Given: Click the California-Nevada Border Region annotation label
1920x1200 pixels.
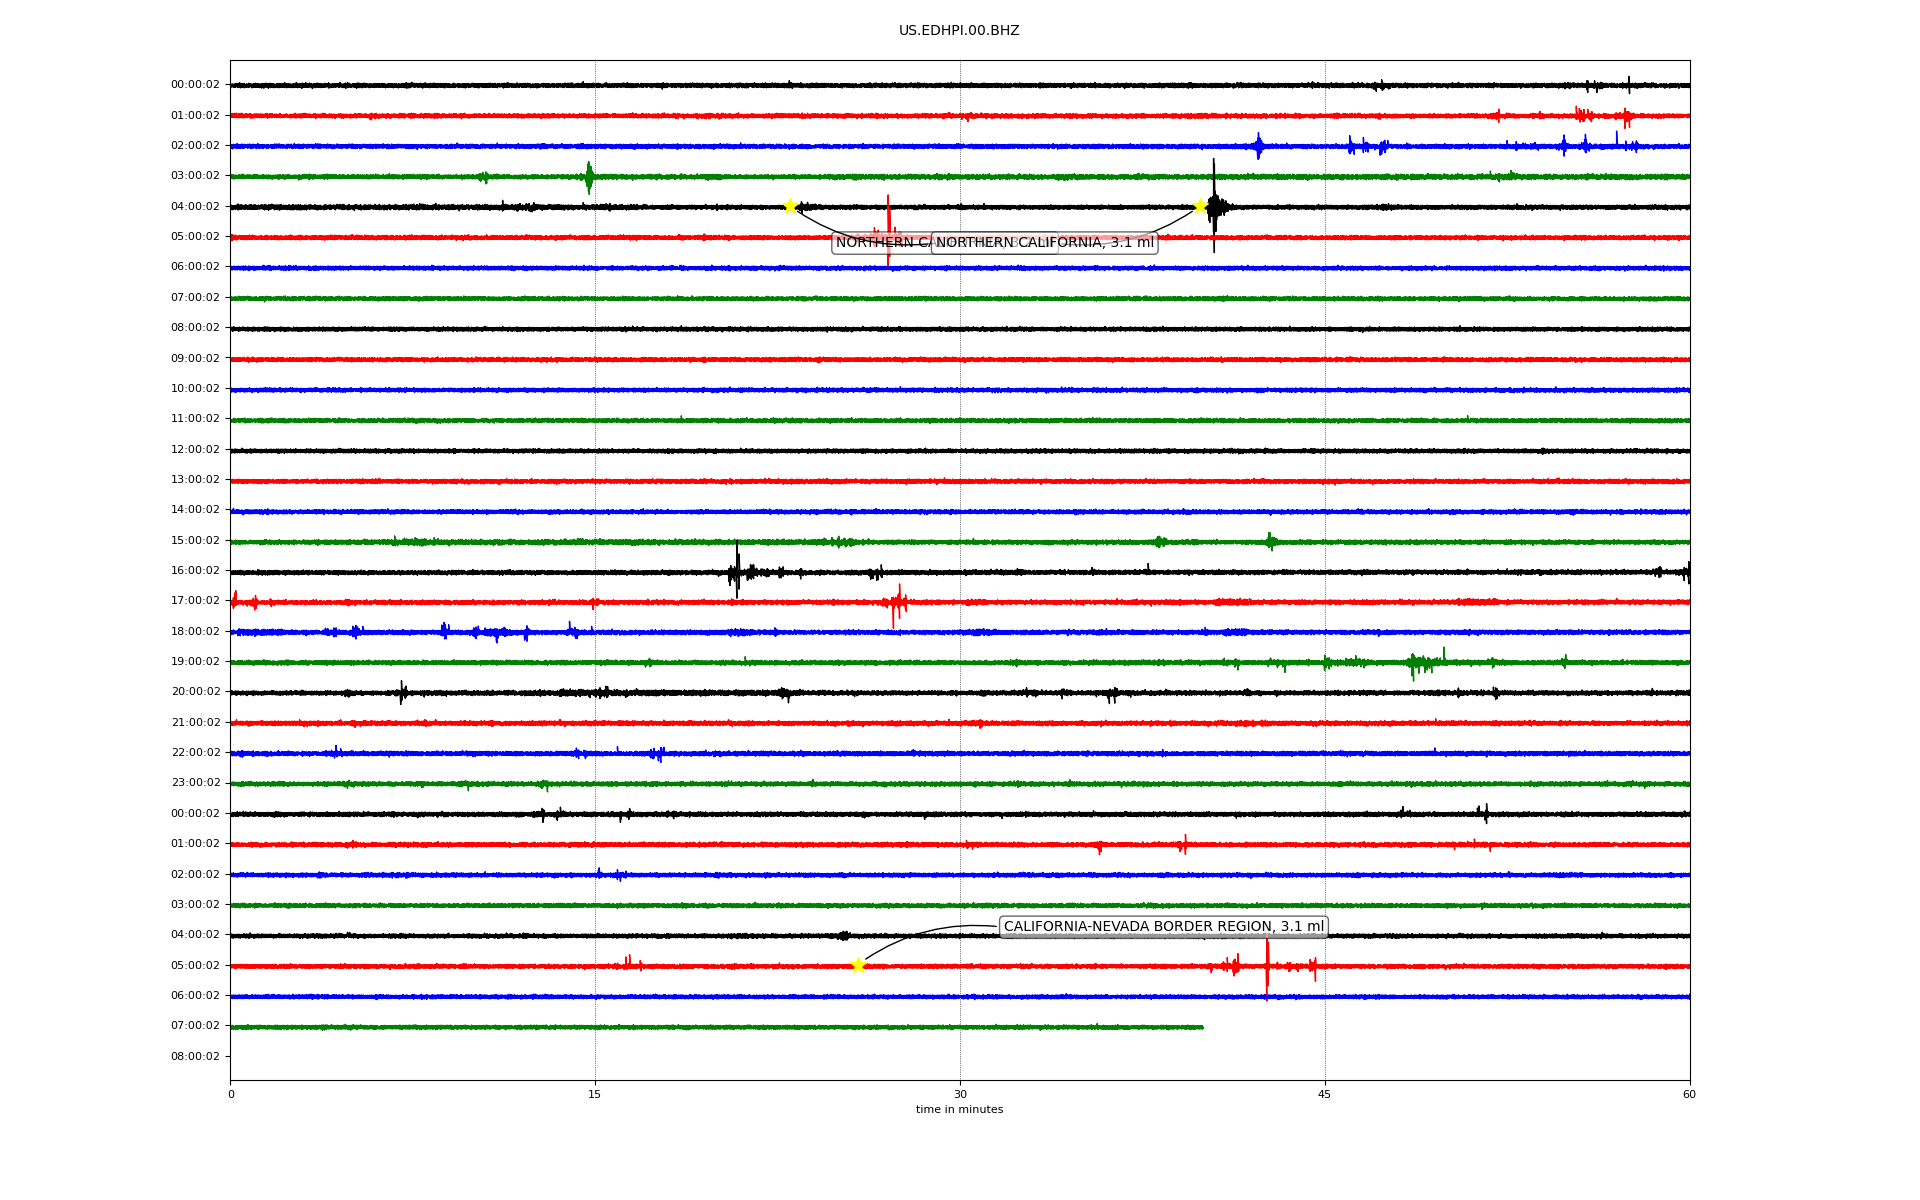Looking at the screenshot, I should click(1163, 927).
